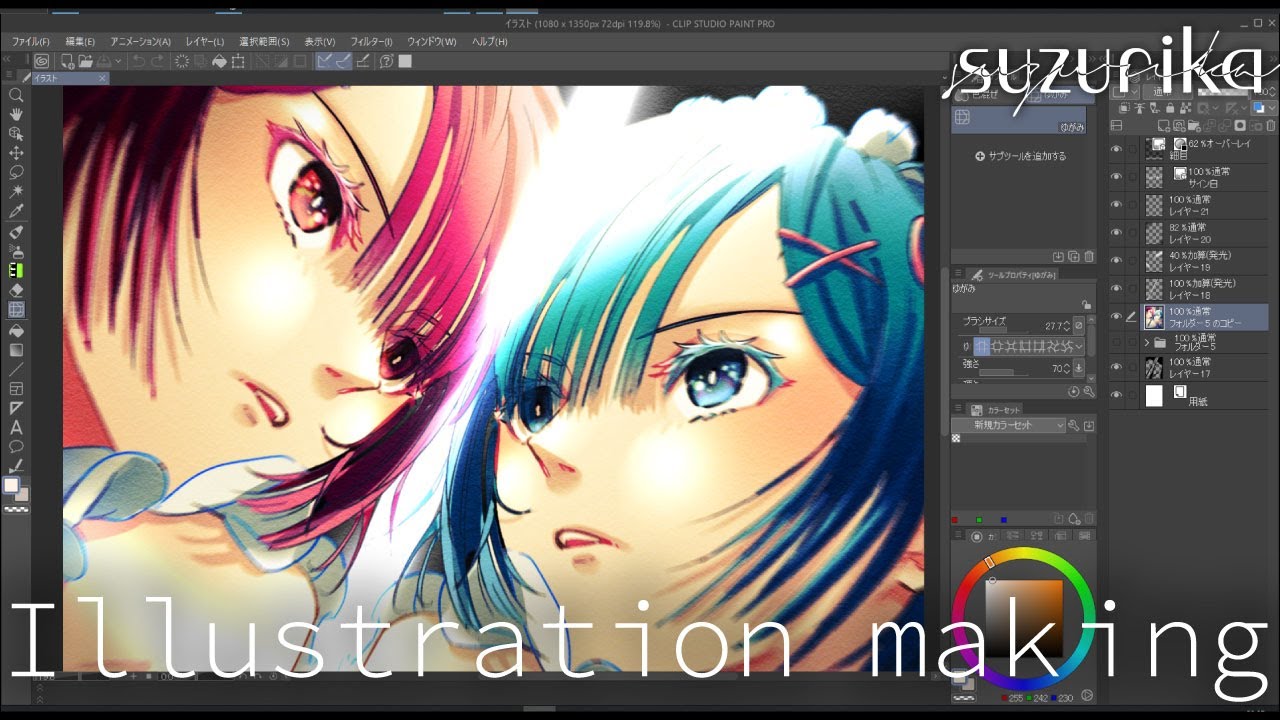Select the Liquify mesh tool

(16, 310)
